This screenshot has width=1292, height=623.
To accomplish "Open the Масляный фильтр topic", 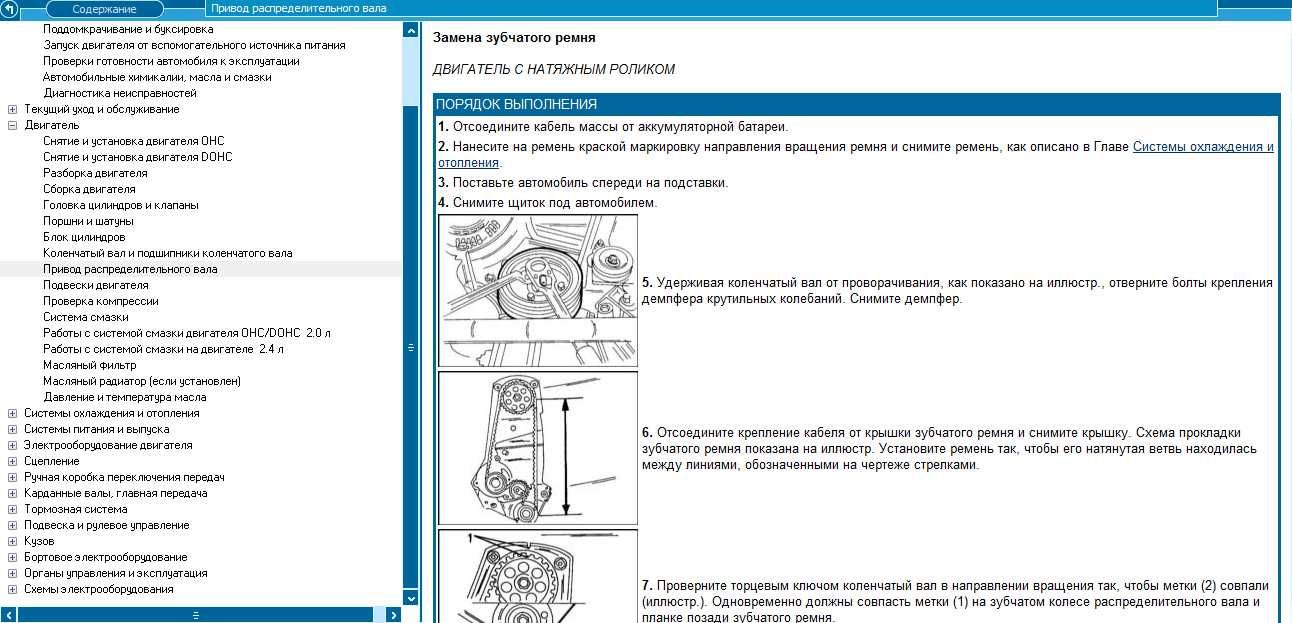I will (x=90, y=365).
